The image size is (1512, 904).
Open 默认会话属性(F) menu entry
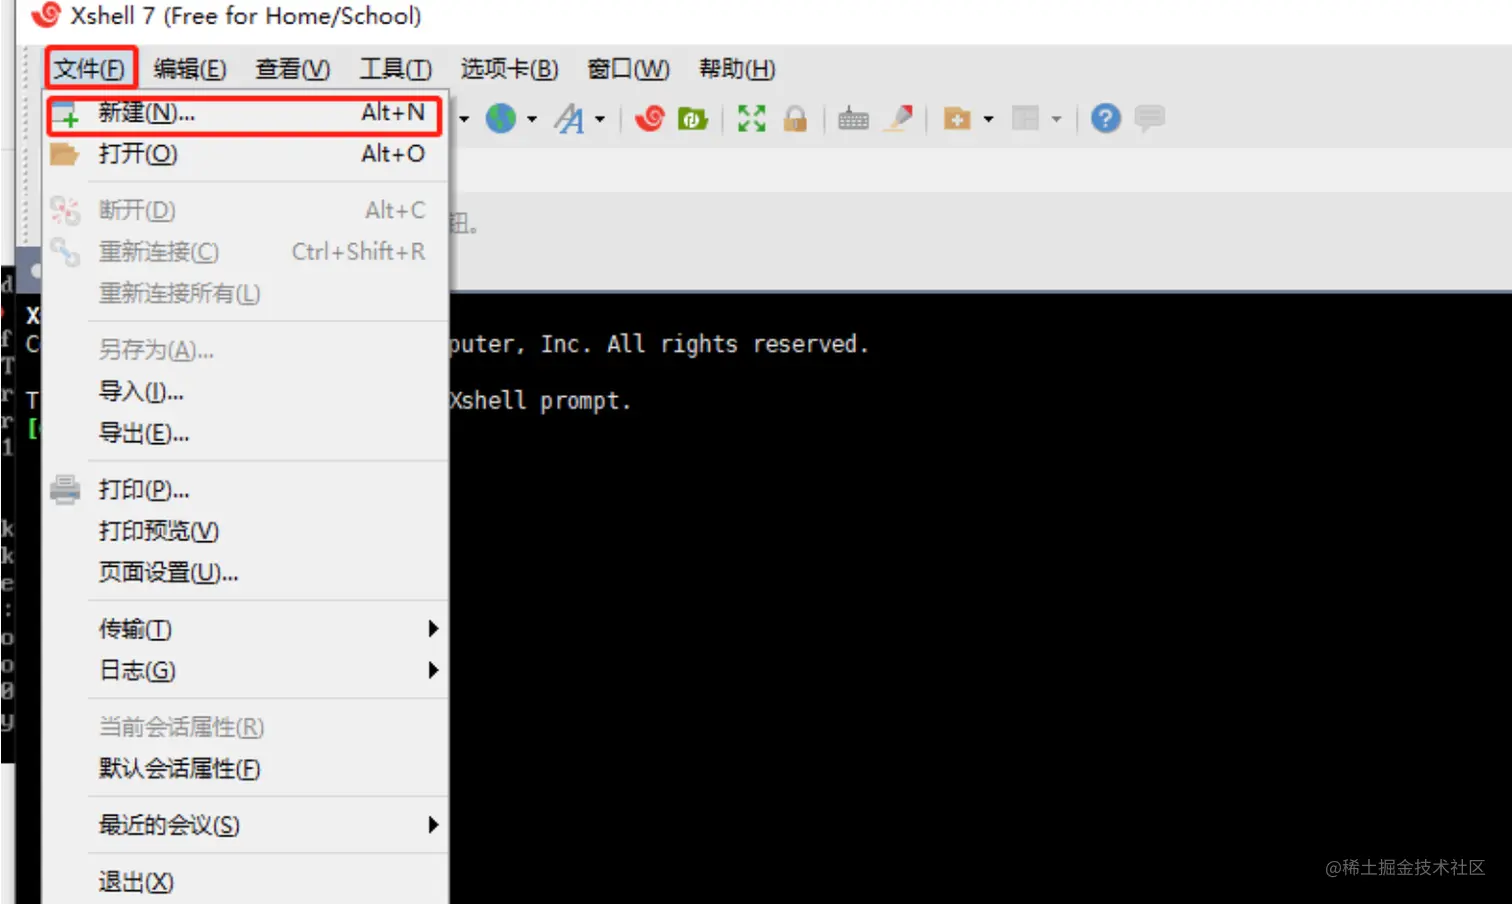[245, 769]
